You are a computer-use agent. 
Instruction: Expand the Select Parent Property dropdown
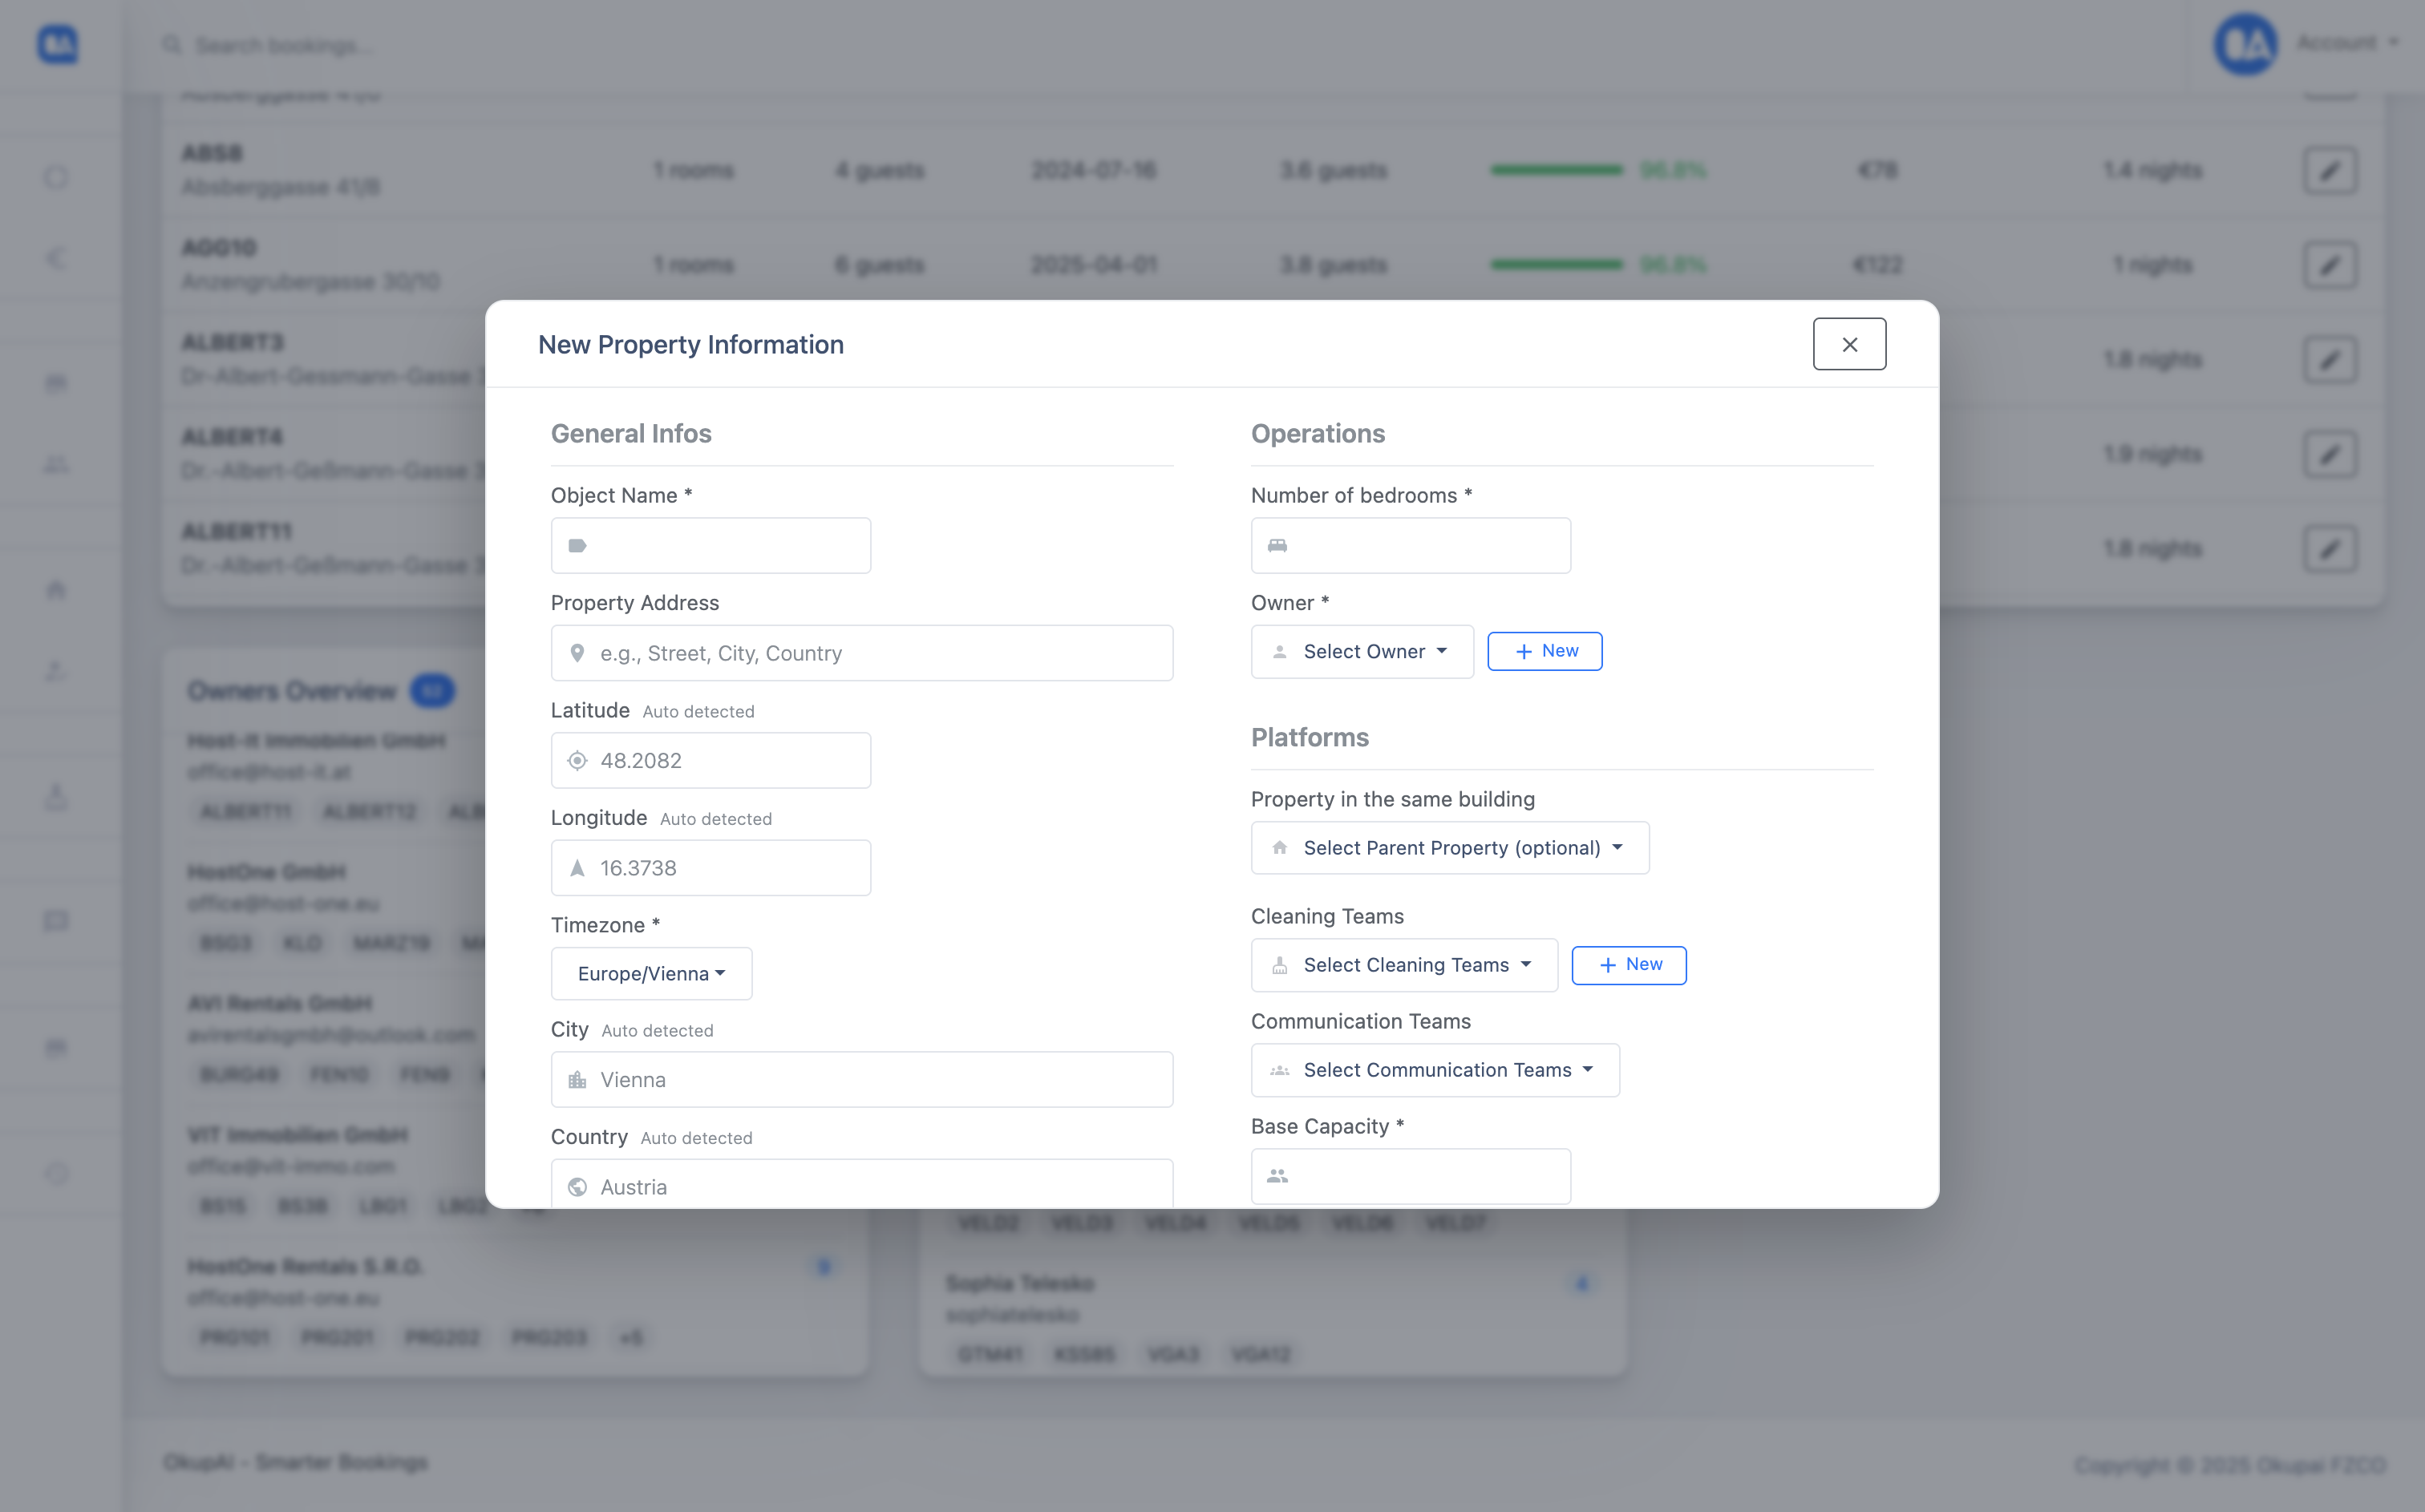(1449, 848)
